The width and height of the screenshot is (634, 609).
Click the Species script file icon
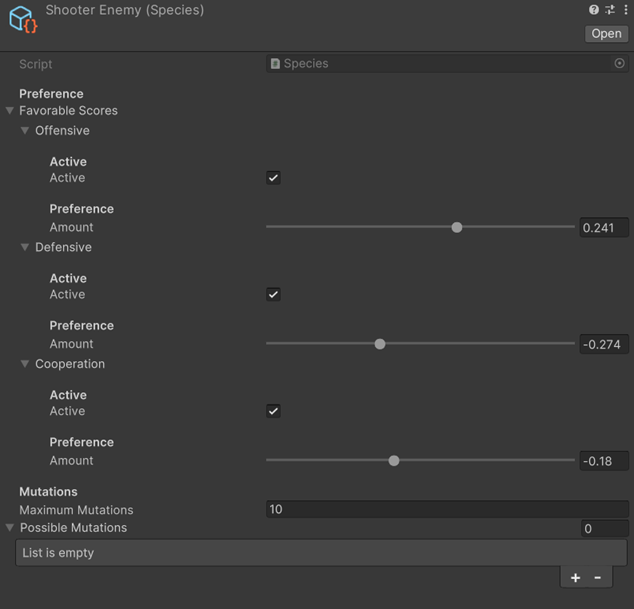[275, 63]
